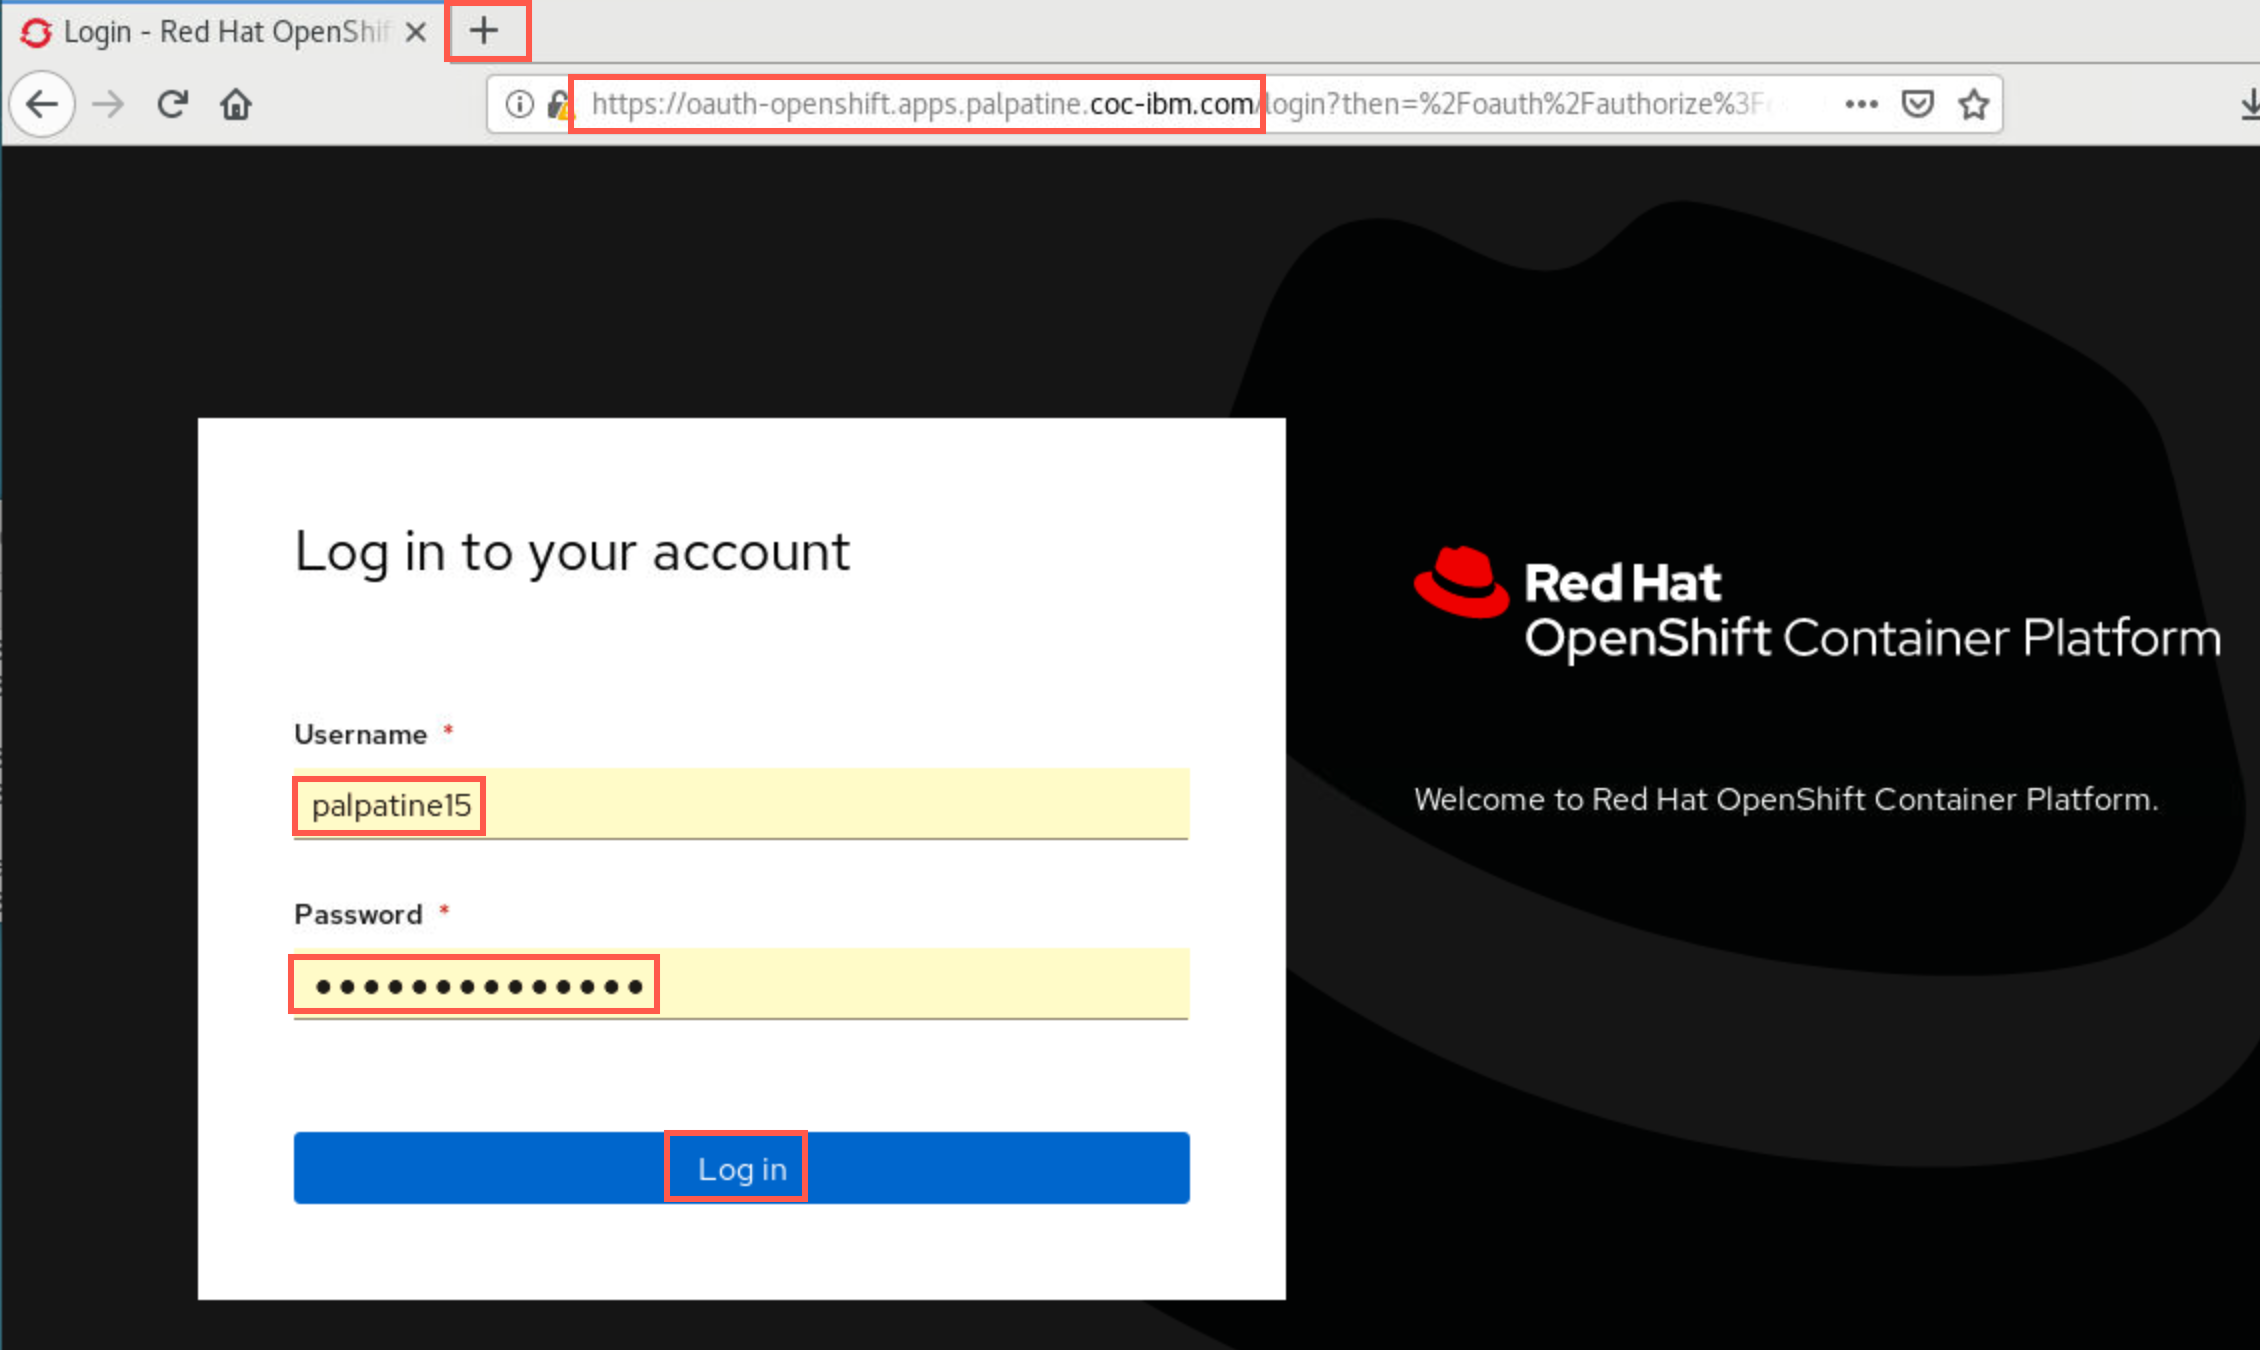Open the browser home page
This screenshot has height=1350, width=2260.
click(236, 104)
